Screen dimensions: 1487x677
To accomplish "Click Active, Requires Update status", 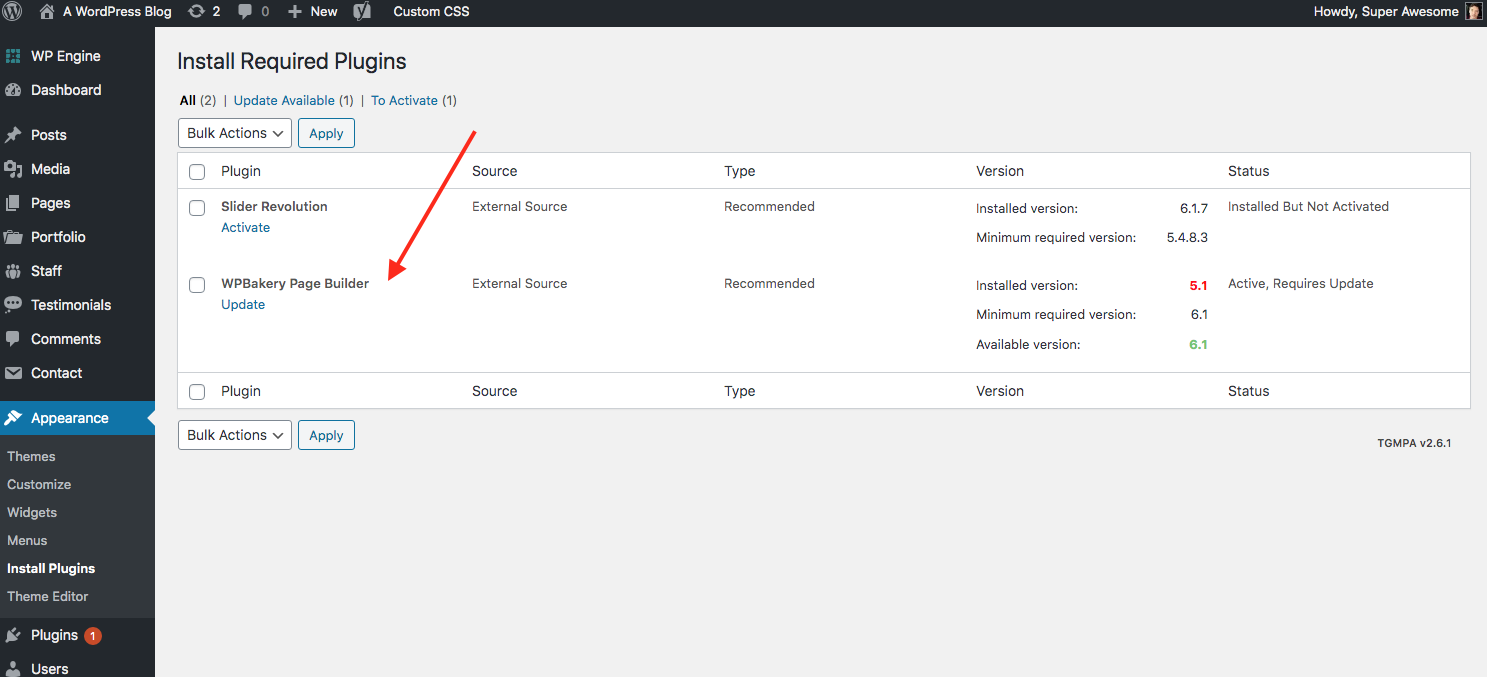I will (1301, 284).
